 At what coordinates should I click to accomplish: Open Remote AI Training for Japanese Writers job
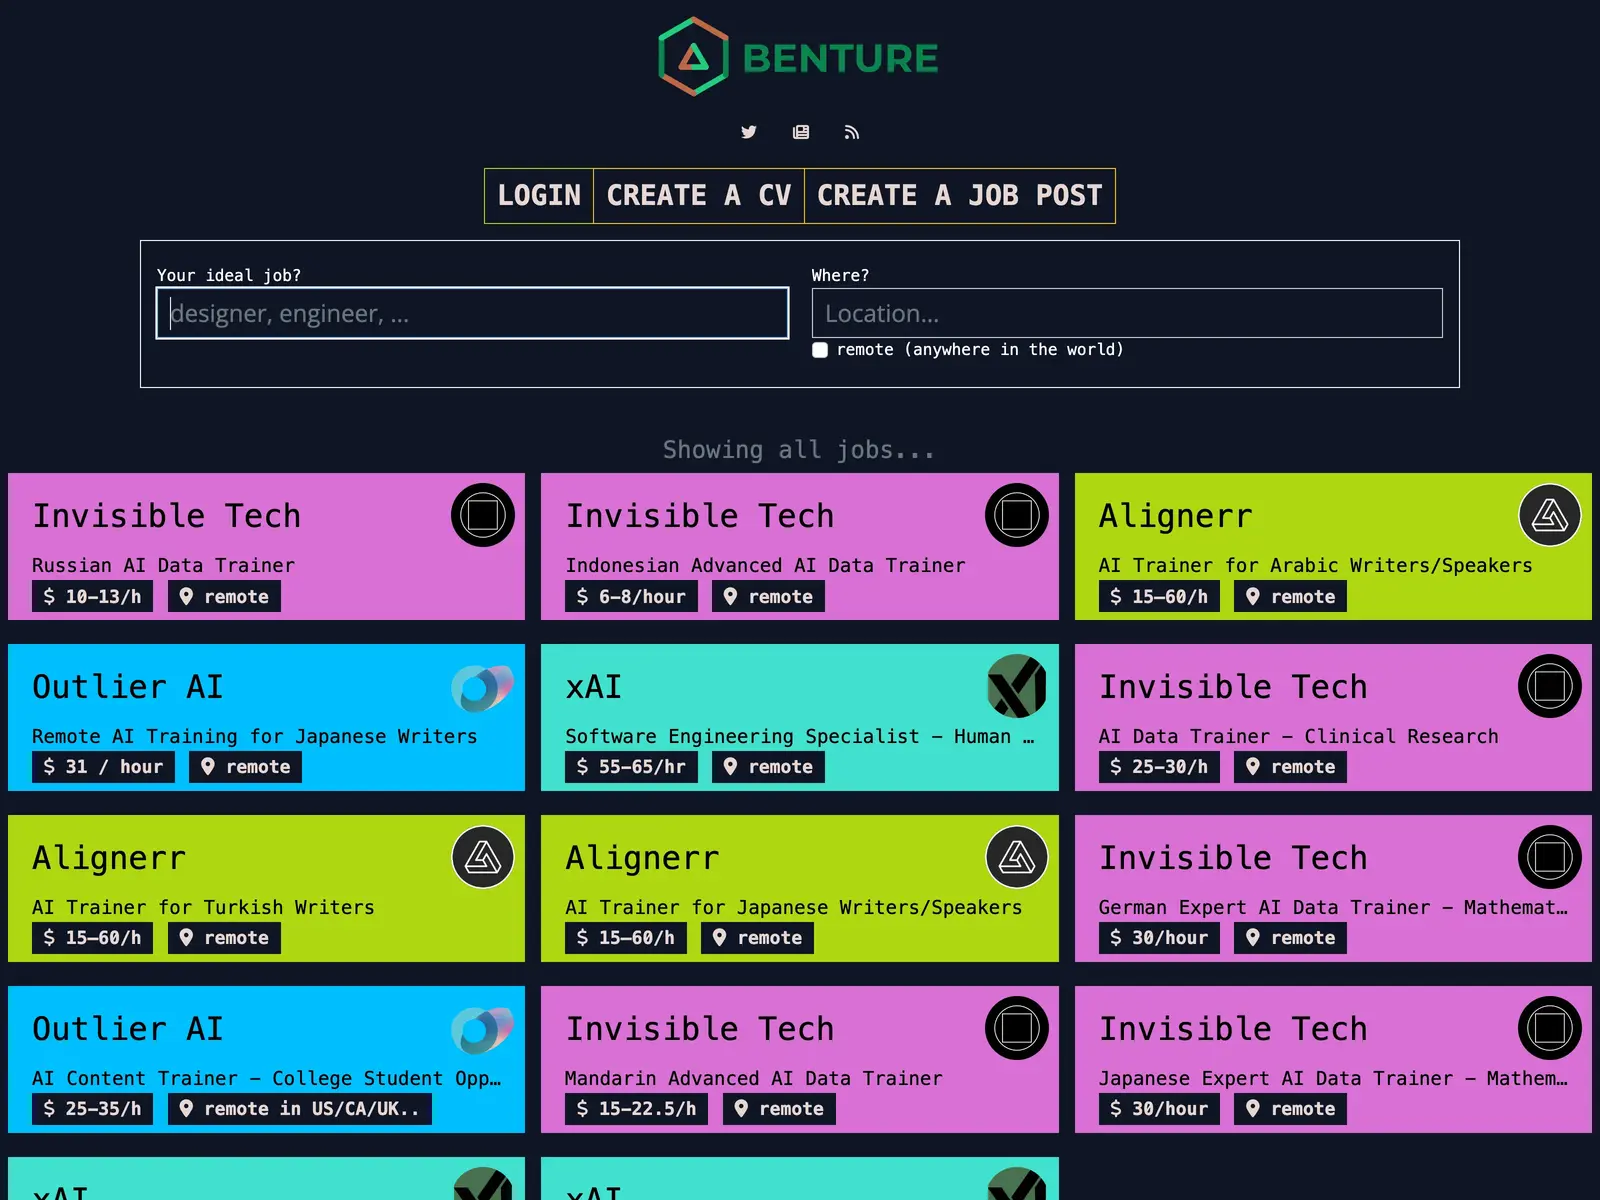coord(254,736)
